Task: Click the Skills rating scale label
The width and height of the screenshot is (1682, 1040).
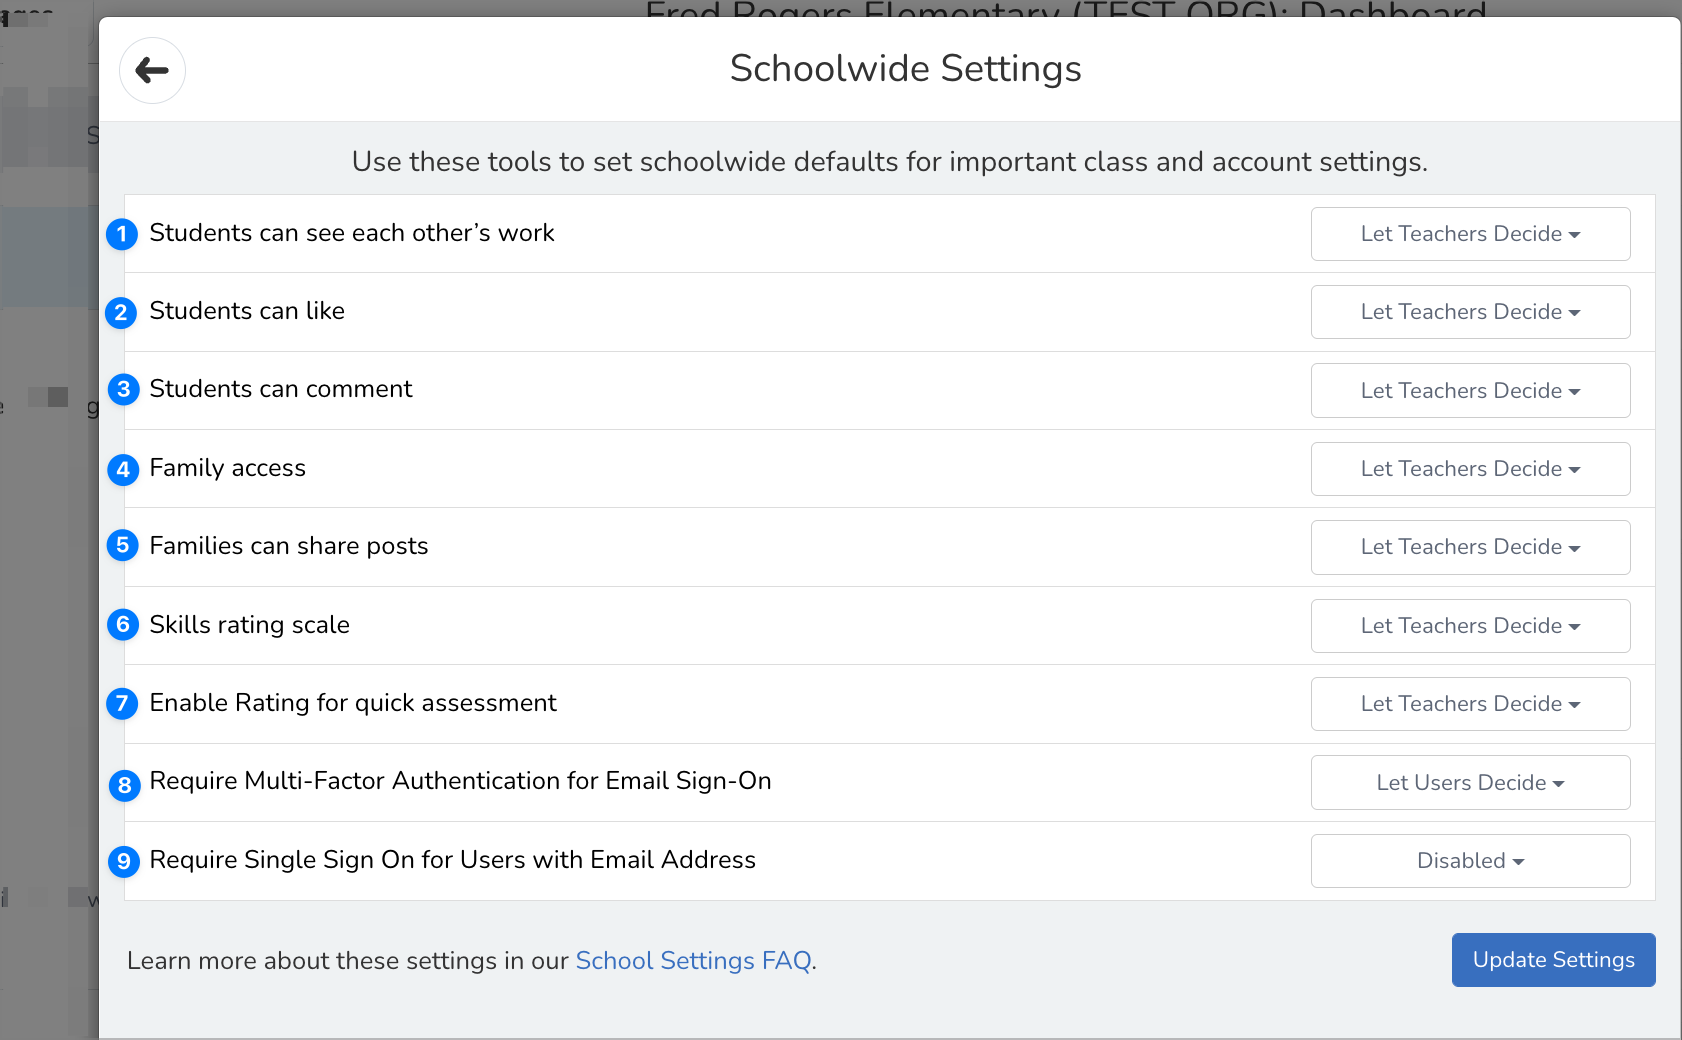Action: [250, 625]
